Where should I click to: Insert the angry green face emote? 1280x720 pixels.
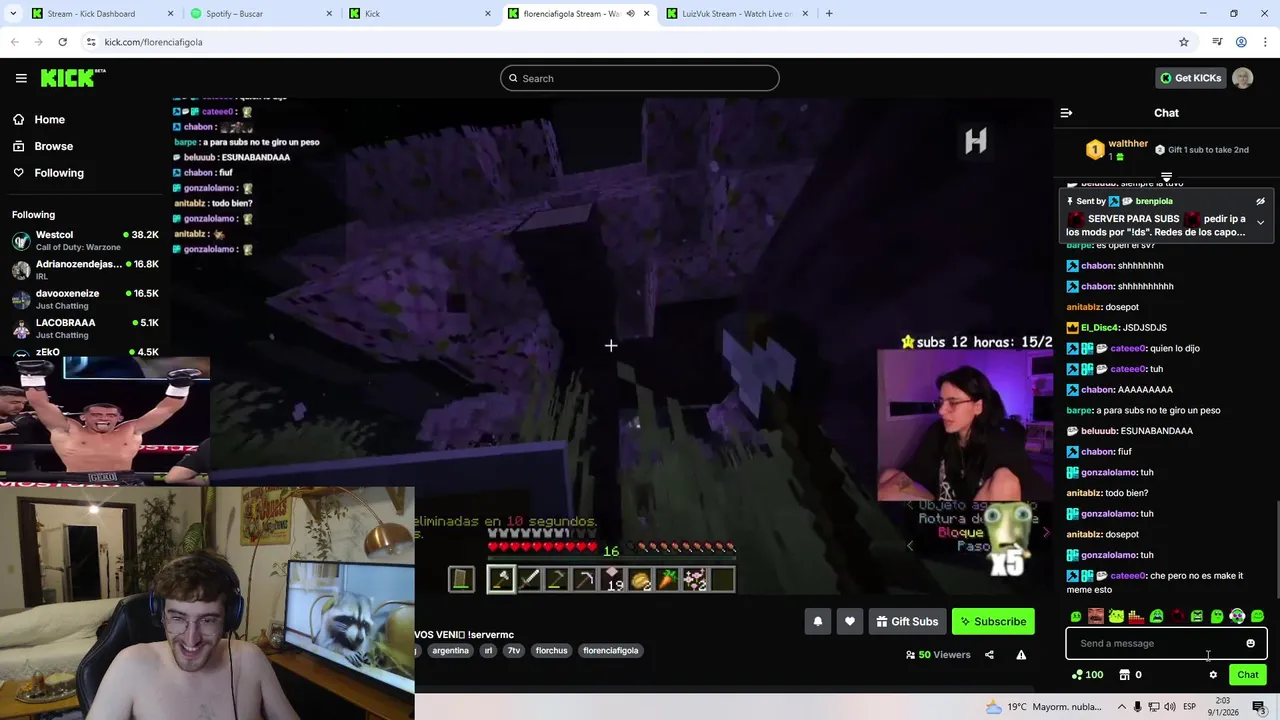click(1197, 616)
